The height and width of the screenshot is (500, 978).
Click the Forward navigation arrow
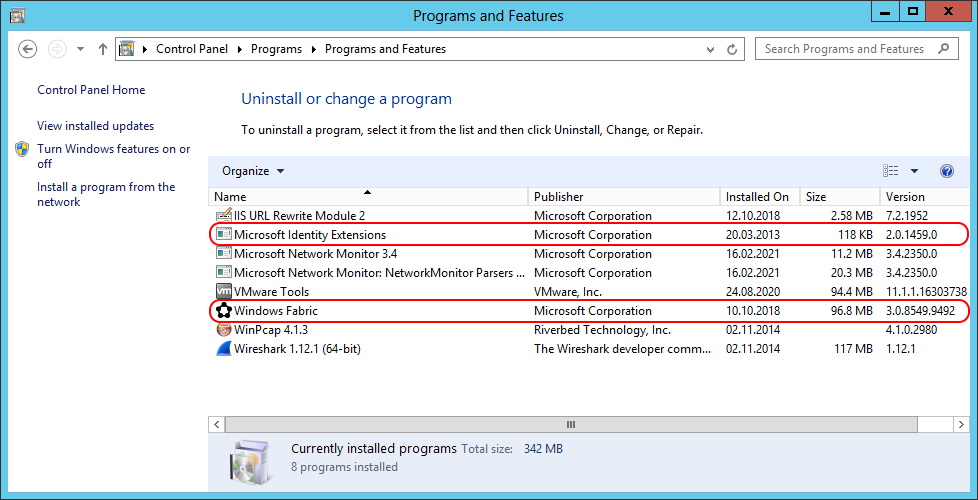point(57,49)
